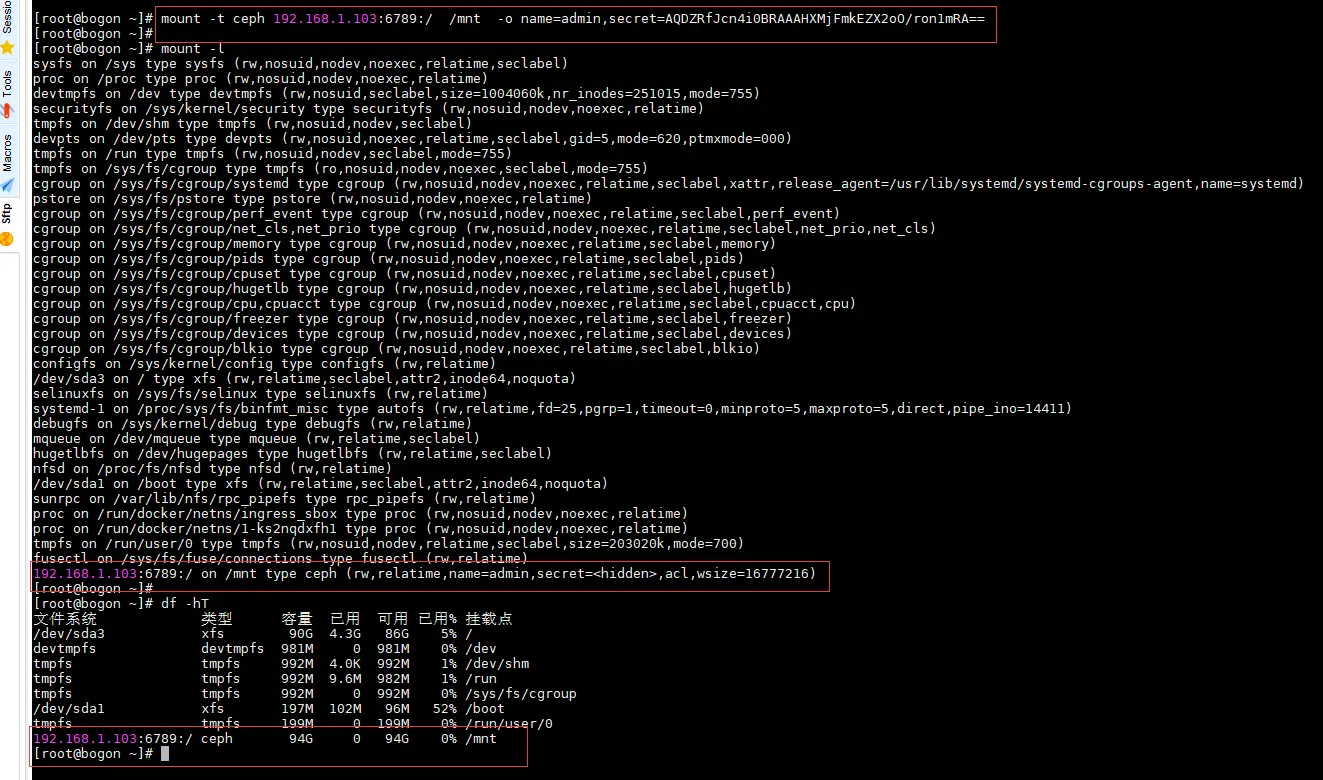The height and width of the screenshot is (780, 1323).
Task: Click the '52%' usage of /dev/sda1 row
Action: [x=445, y=709]
